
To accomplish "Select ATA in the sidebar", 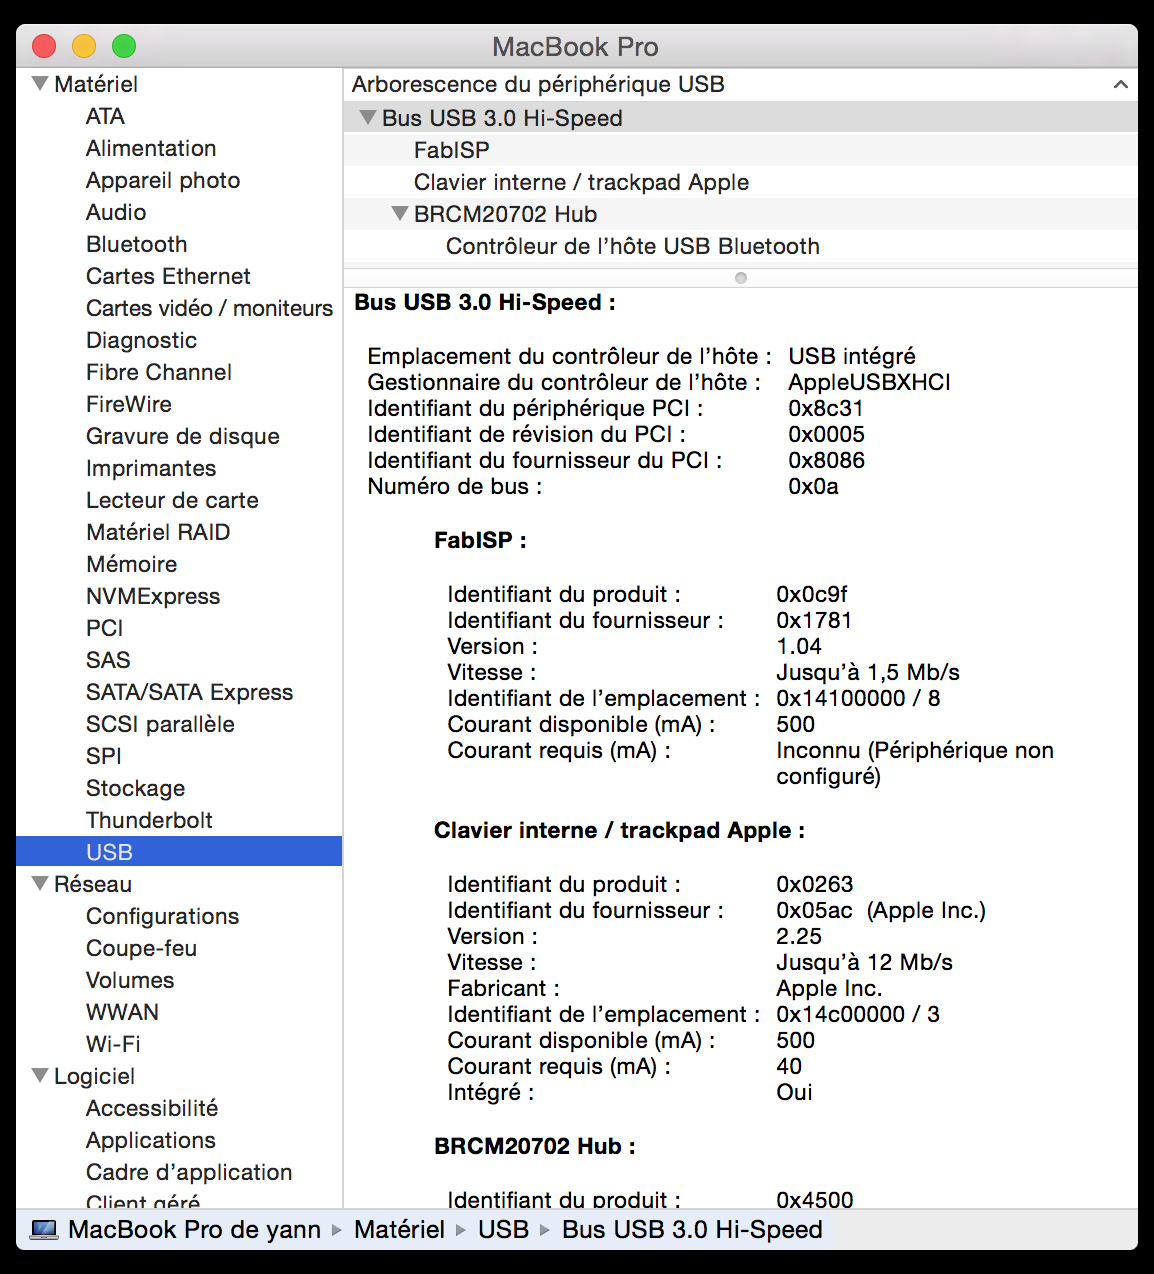I will pyautogui.click(x=105, y=116).
